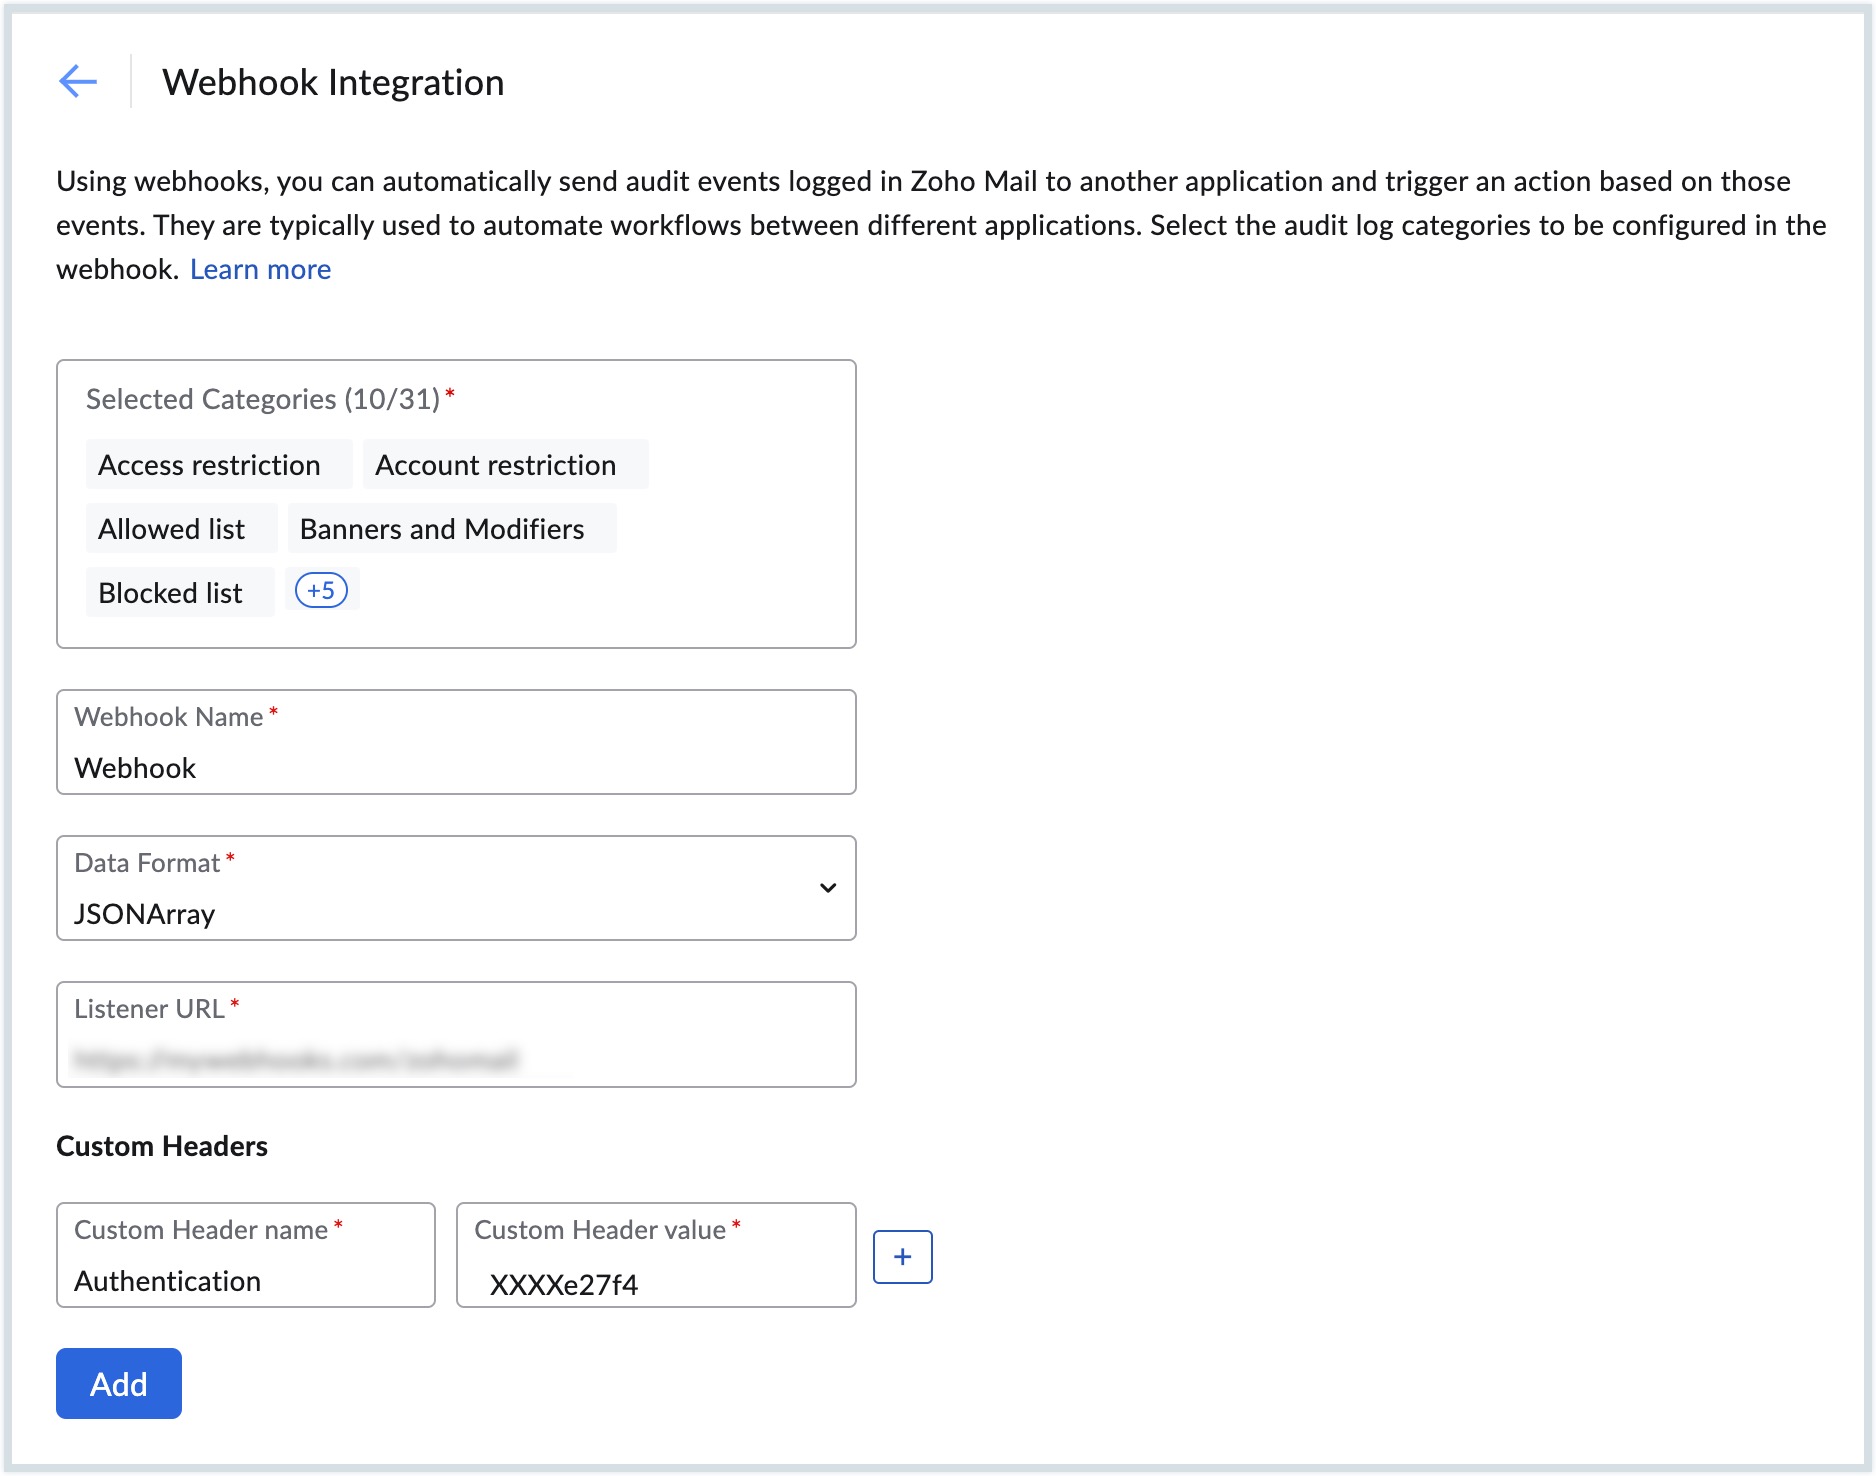1876x1476 pixels.
Task: Select the Allowed list category chip
Action: pyautogui.click(x=179, y=528)
